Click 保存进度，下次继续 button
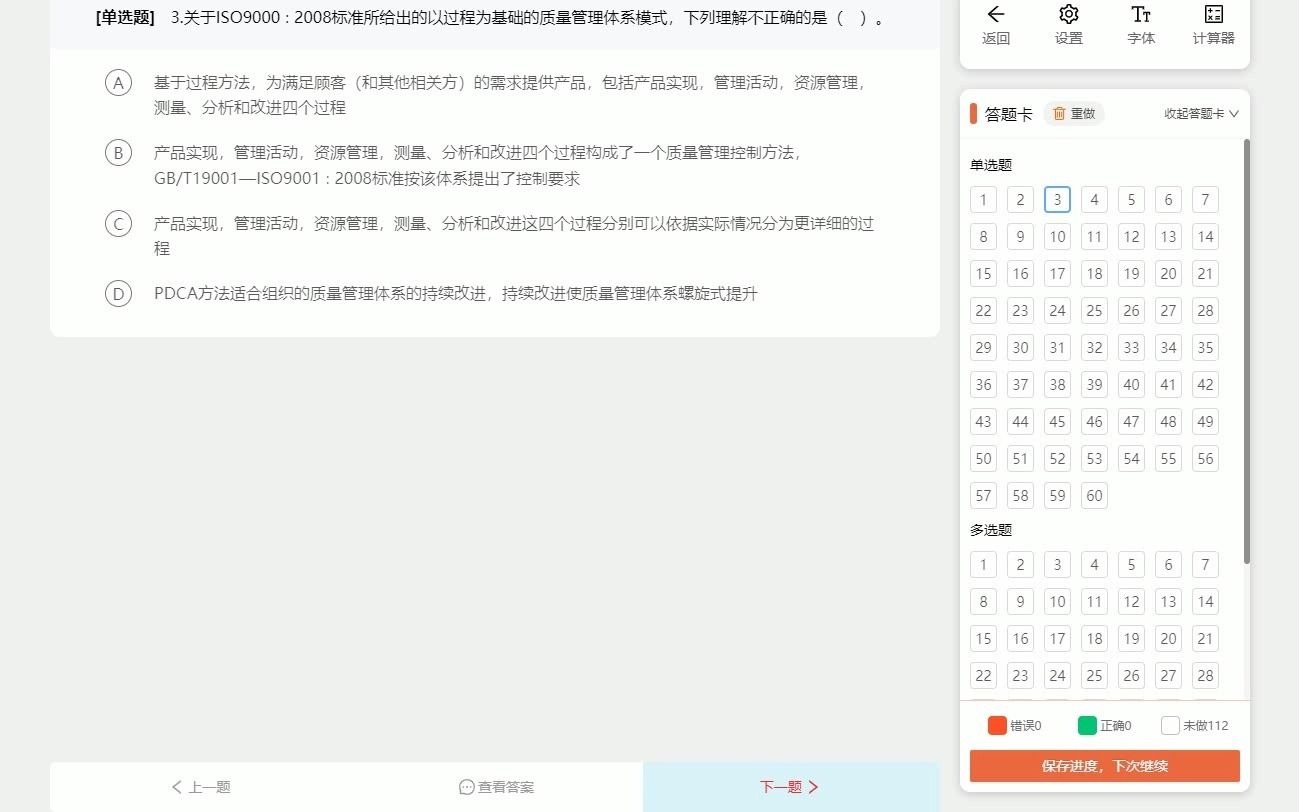 (x=1104, y=766)
